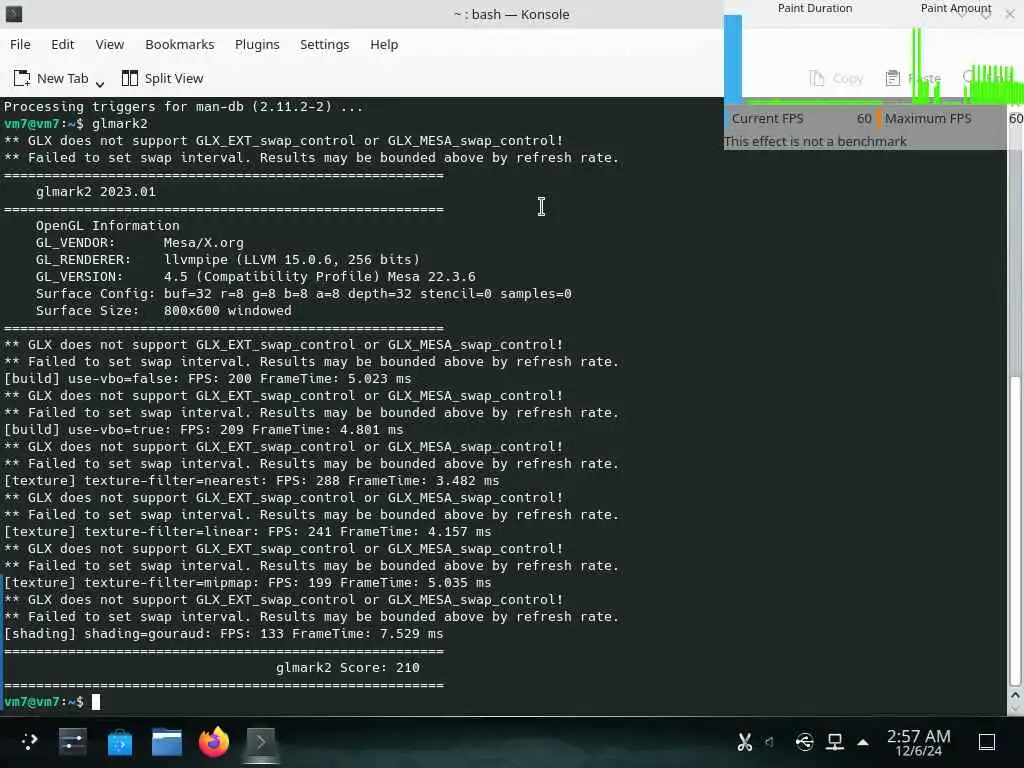
Task: Click the GL_VERSION 4.5 Mesa line
Action: [255, 276]
